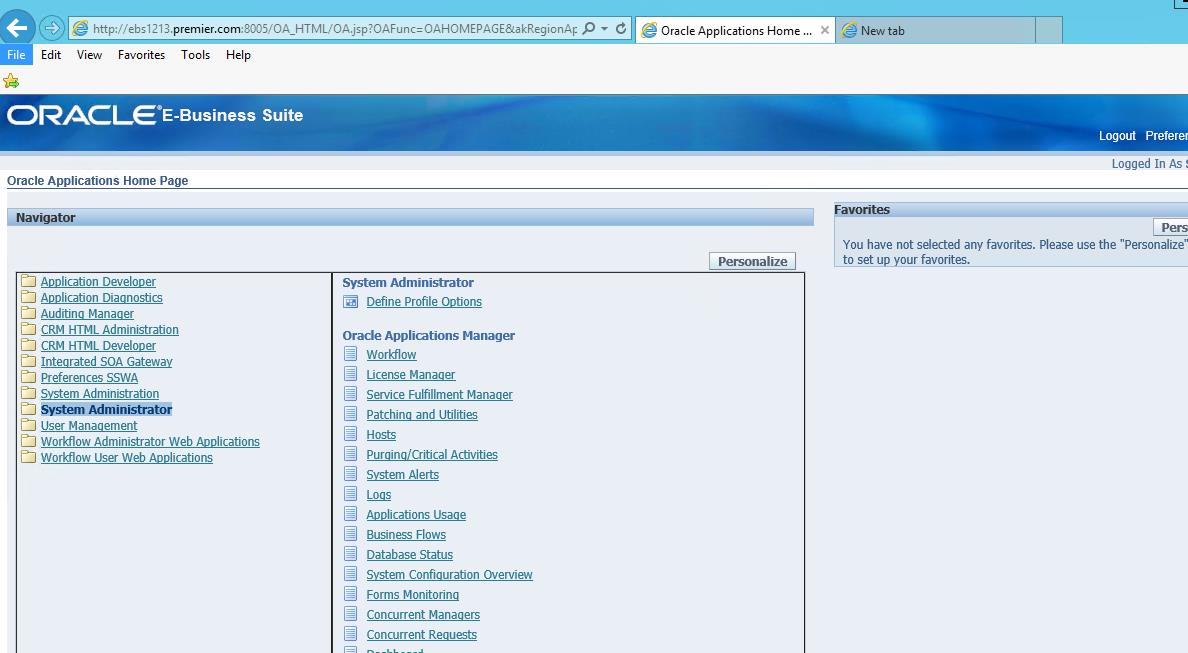The width and height of the screenshot is (1188, 653).
Task: Click the form icon beside Define Profile Options
Action: (350, 302)
